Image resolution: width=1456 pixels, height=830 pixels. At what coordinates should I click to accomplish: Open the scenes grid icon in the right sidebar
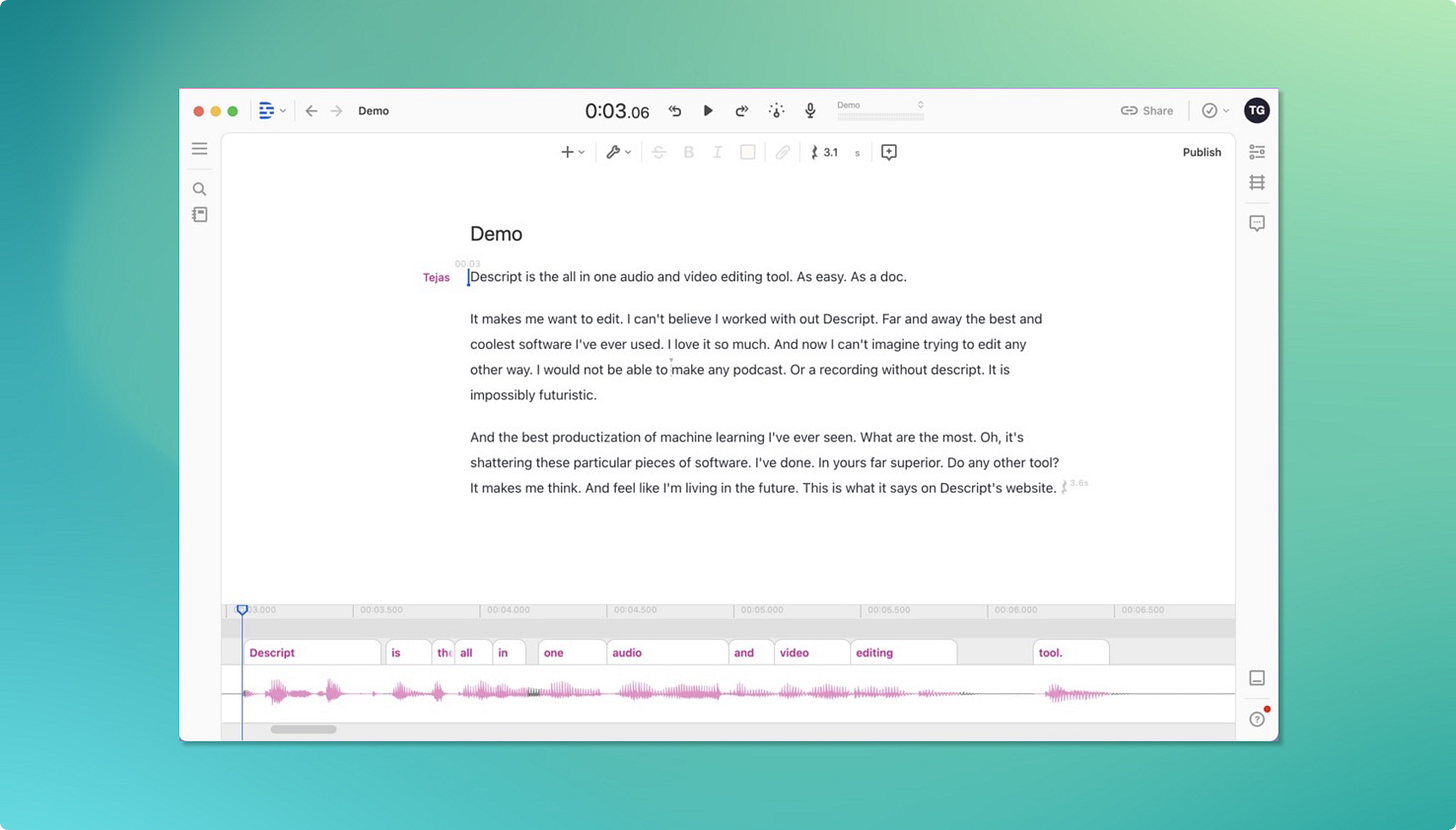(x=1257, y=182)
